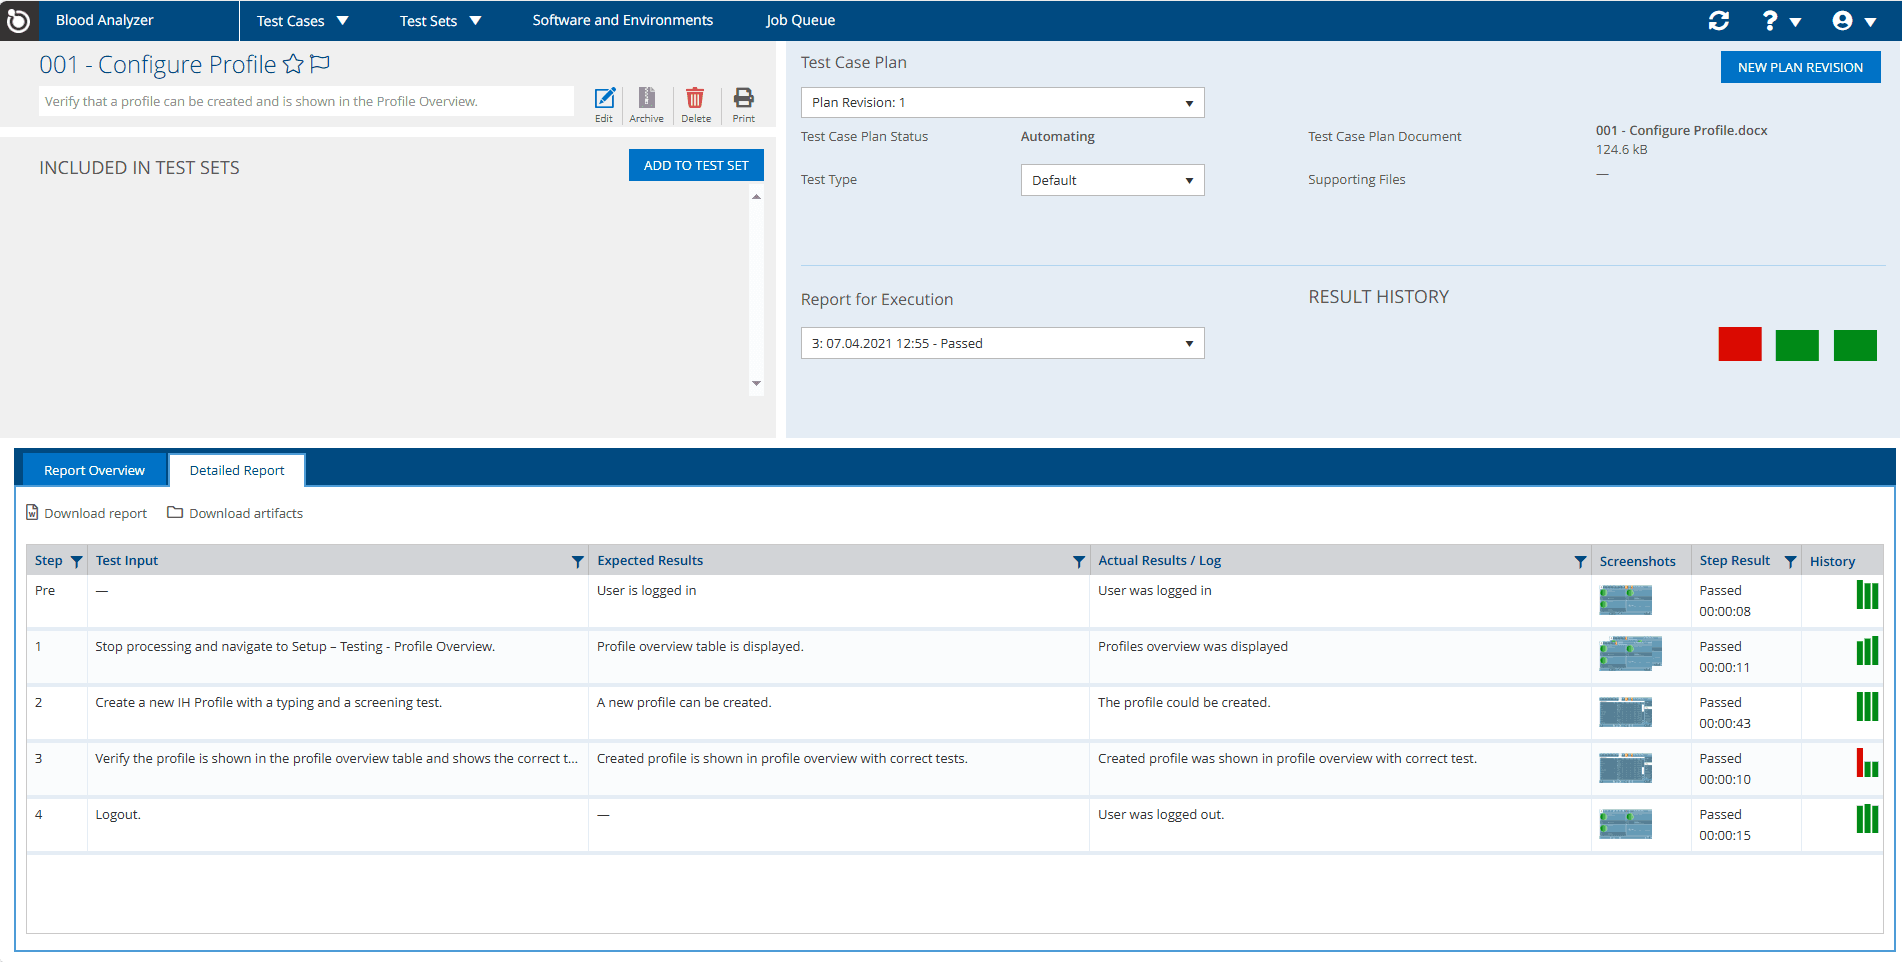This screenshot has width=1902, height=962.
Task: Filter the Test Input column
Action: point(577,562)
